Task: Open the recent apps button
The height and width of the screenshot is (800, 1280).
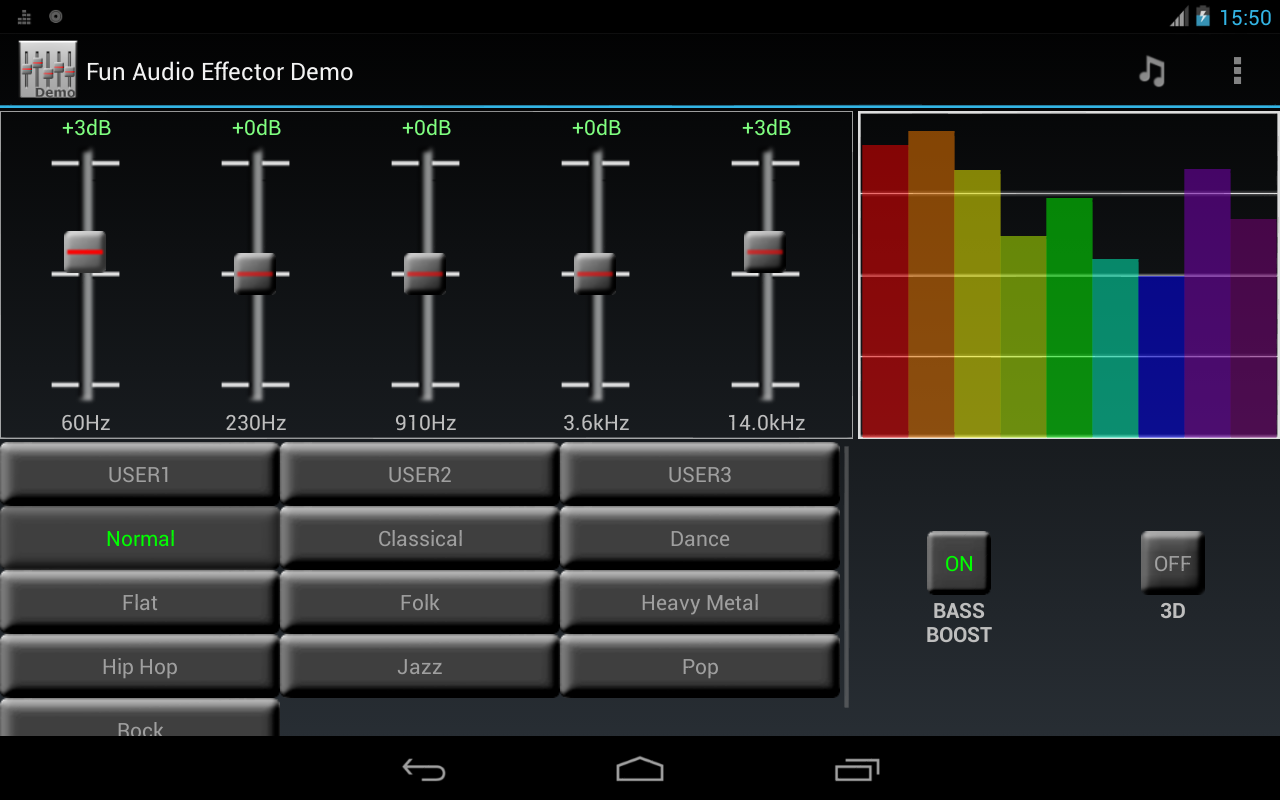Action: point(857,769)
